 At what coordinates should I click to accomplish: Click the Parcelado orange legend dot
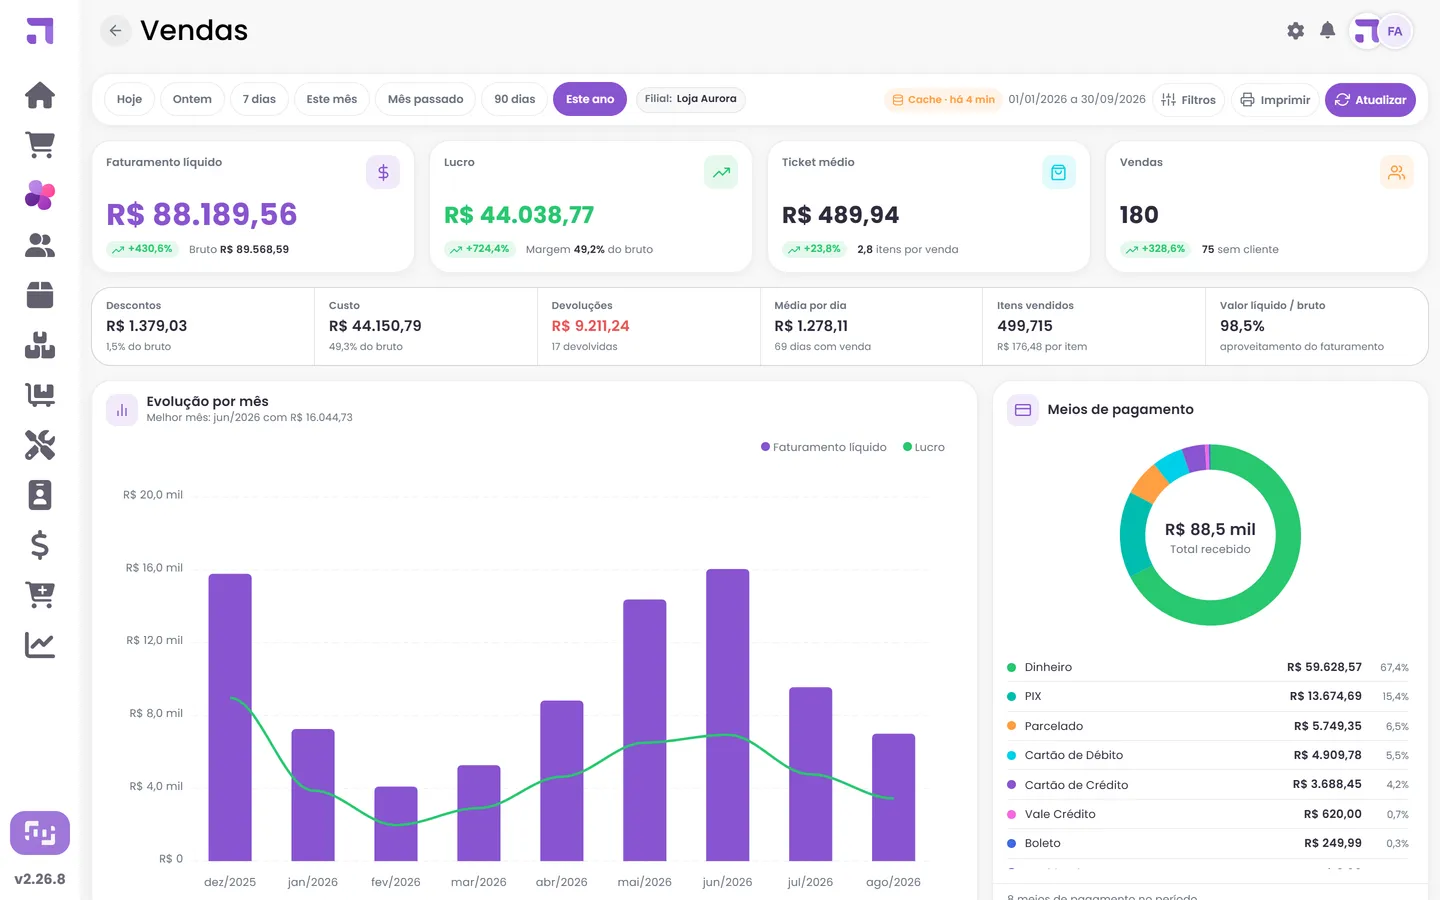click(1011, 726)
